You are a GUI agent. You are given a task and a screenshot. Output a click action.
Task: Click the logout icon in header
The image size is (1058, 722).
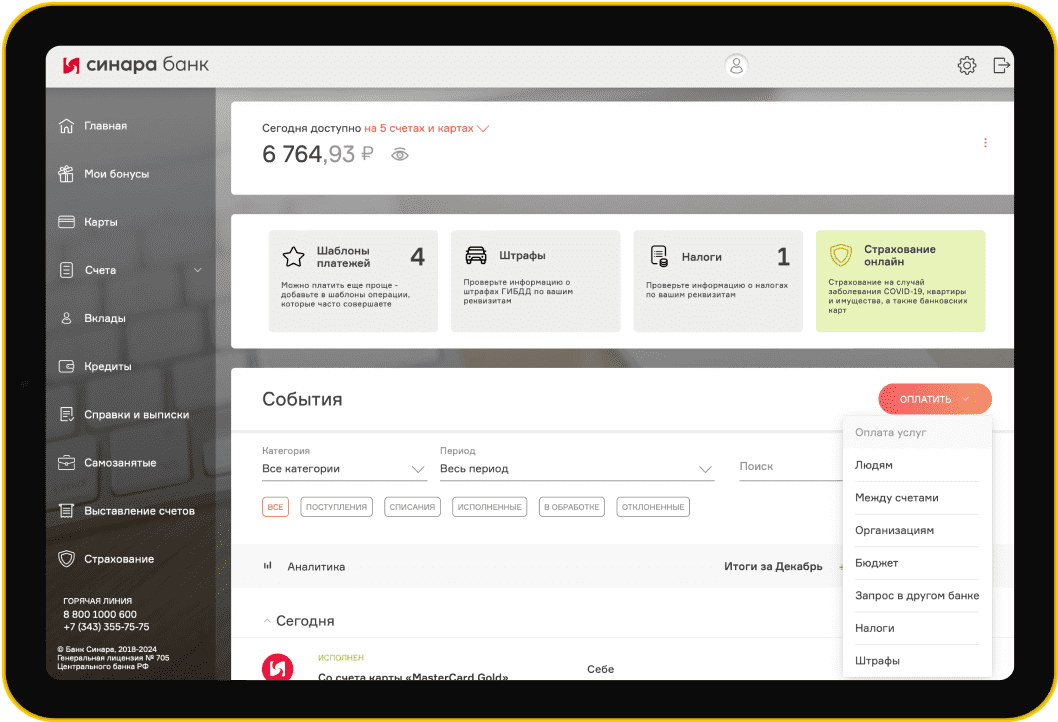[x=1001, y=66]
